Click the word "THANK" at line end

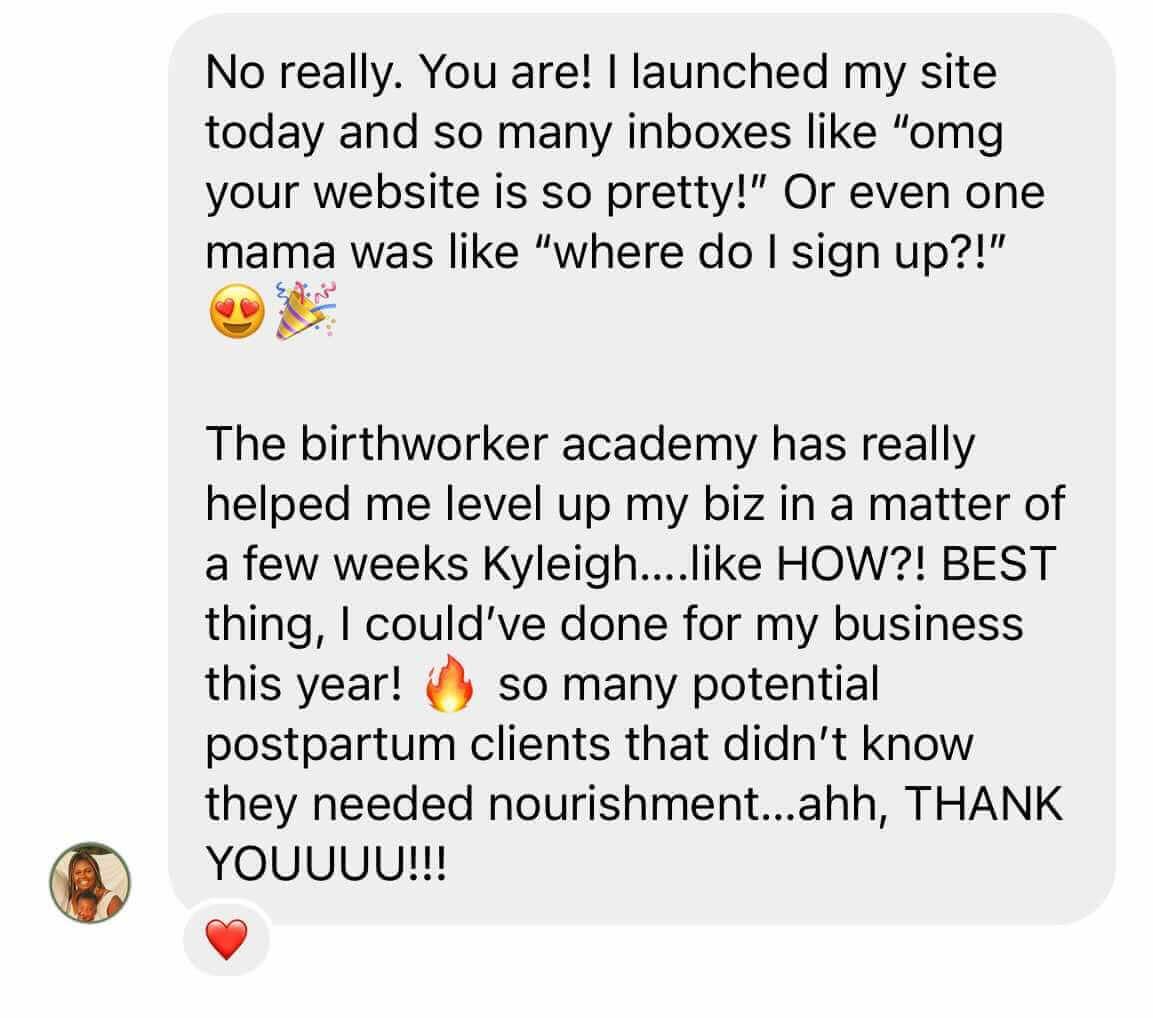[983, 803]
